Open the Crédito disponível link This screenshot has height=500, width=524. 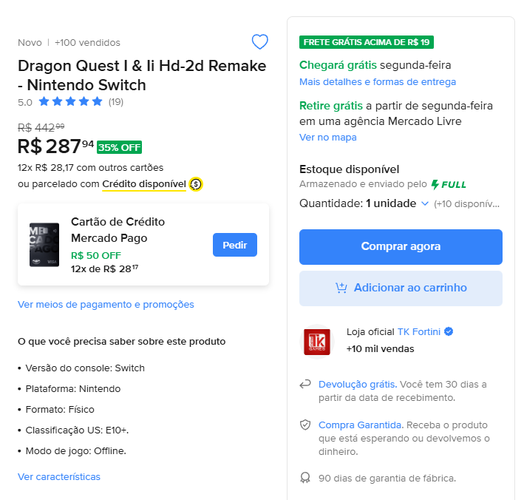(144, 184)
